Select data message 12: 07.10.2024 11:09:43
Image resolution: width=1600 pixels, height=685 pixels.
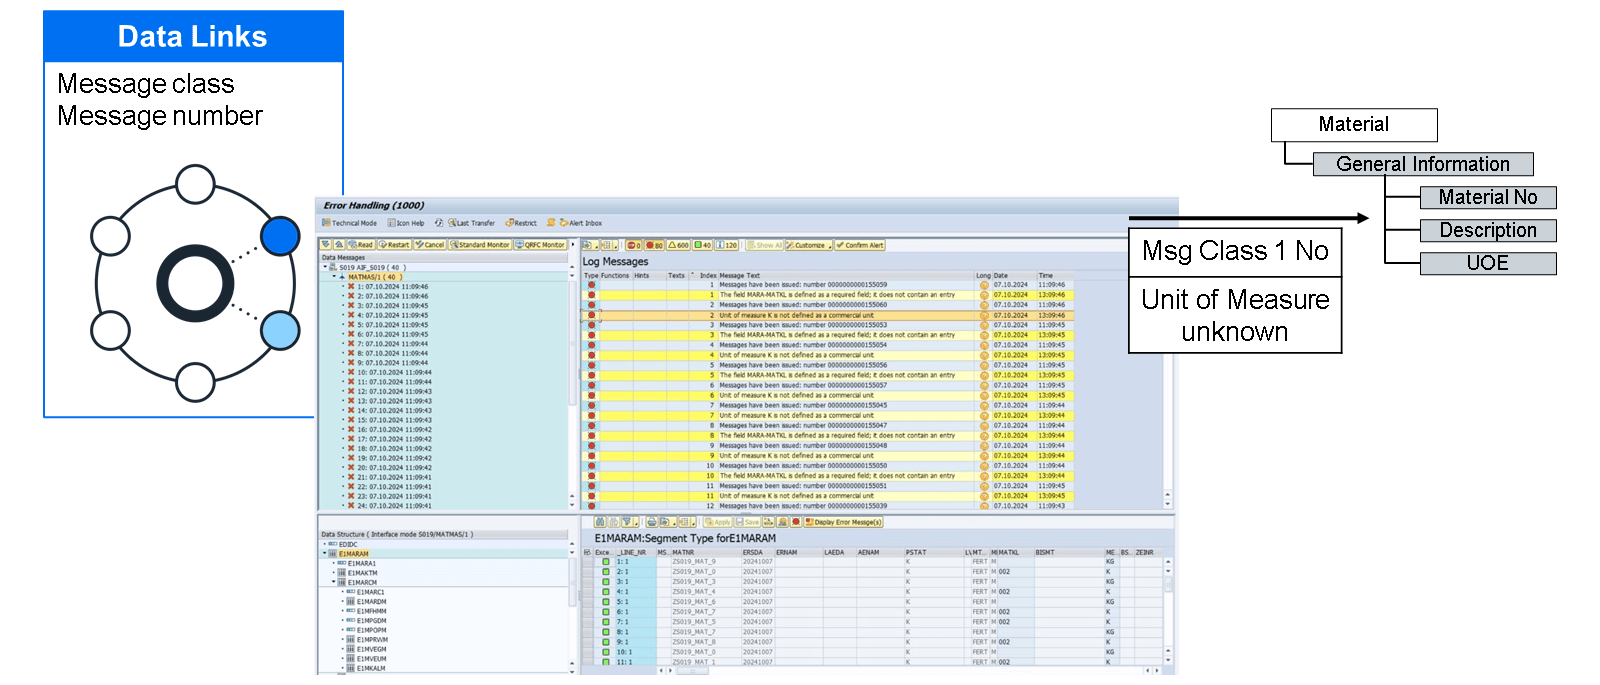click(394, 392)
